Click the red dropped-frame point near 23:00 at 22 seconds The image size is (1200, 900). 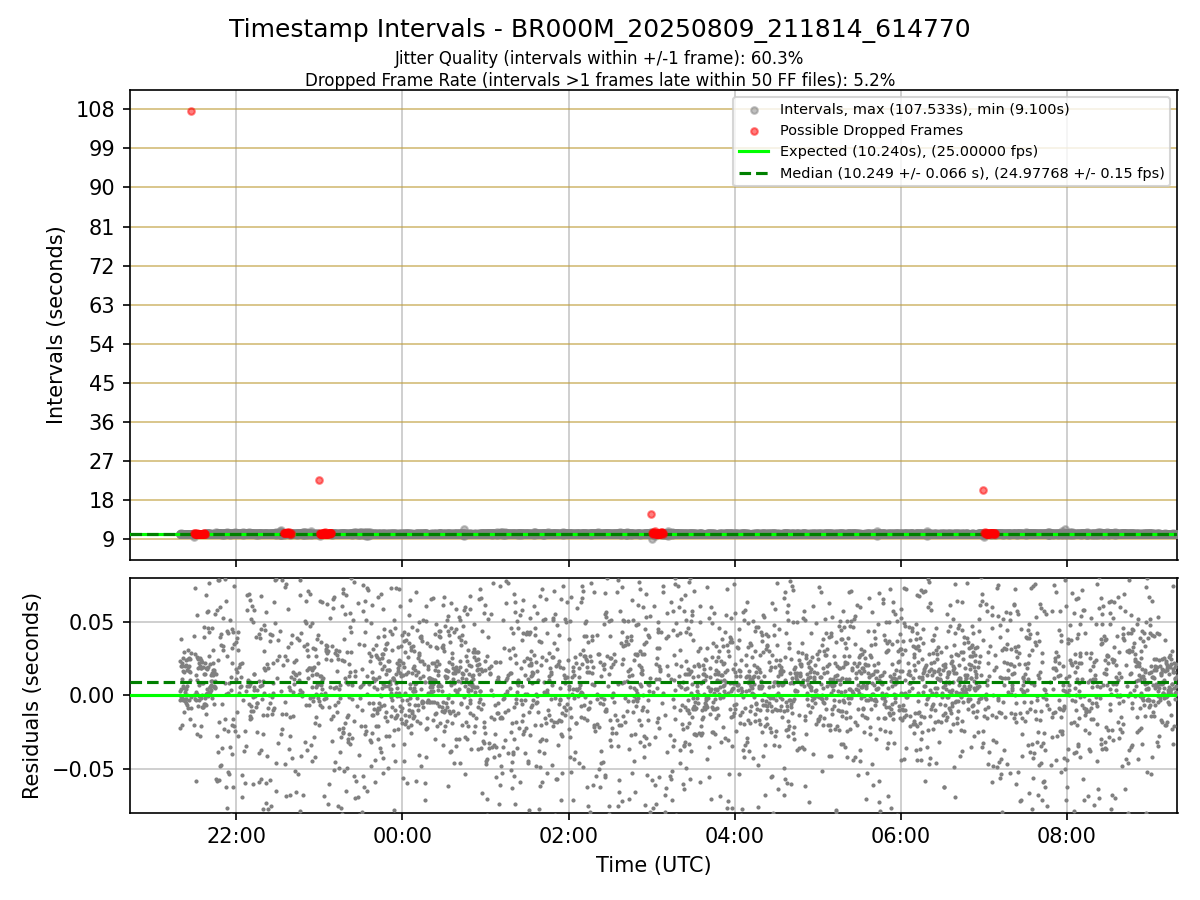[x=319, y=480]
